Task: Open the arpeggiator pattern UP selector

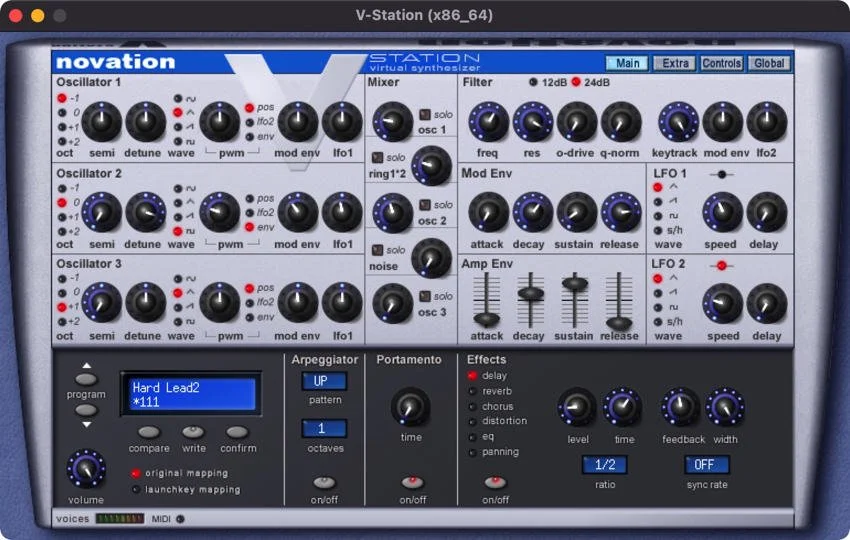Action: pyautogui.click(x=324, y=381)
